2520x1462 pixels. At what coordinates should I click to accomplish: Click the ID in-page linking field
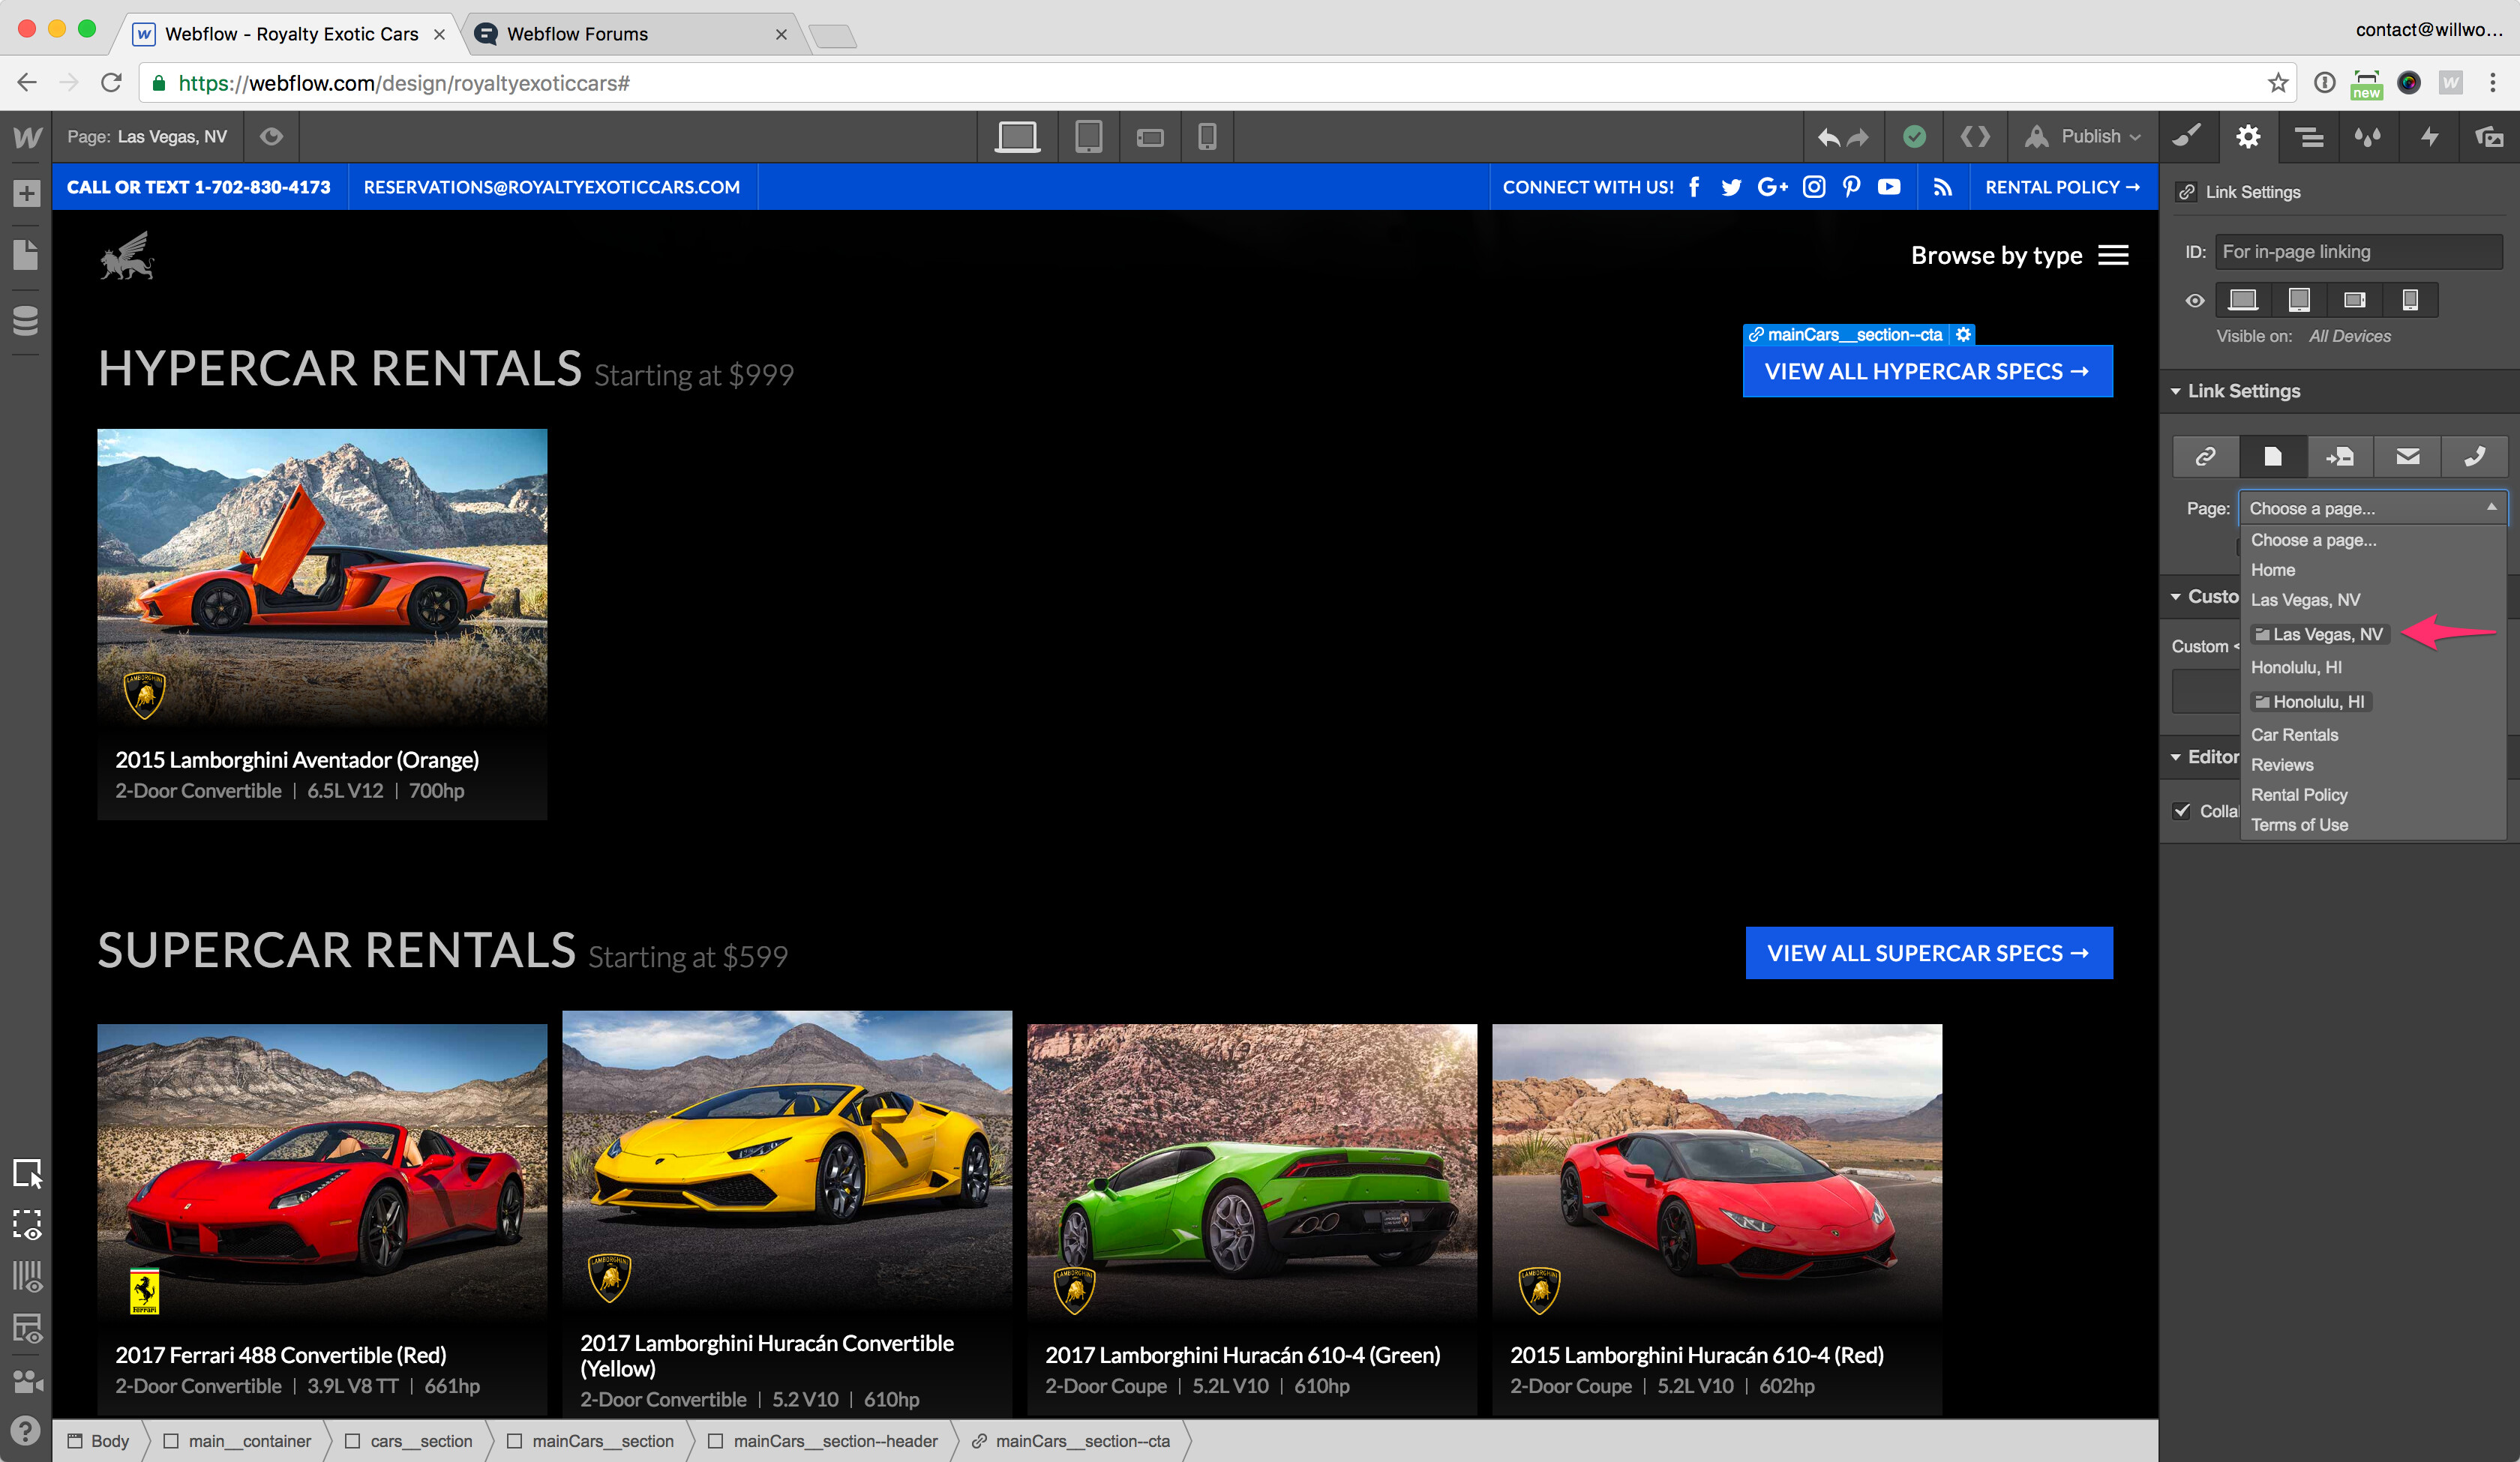(x=2357, y=252)
